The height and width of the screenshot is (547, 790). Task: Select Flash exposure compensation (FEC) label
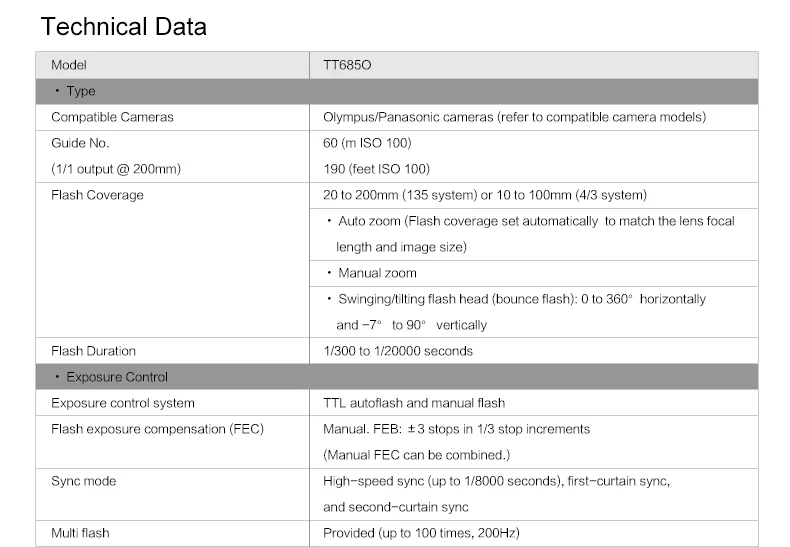click(x=157, y=429)
